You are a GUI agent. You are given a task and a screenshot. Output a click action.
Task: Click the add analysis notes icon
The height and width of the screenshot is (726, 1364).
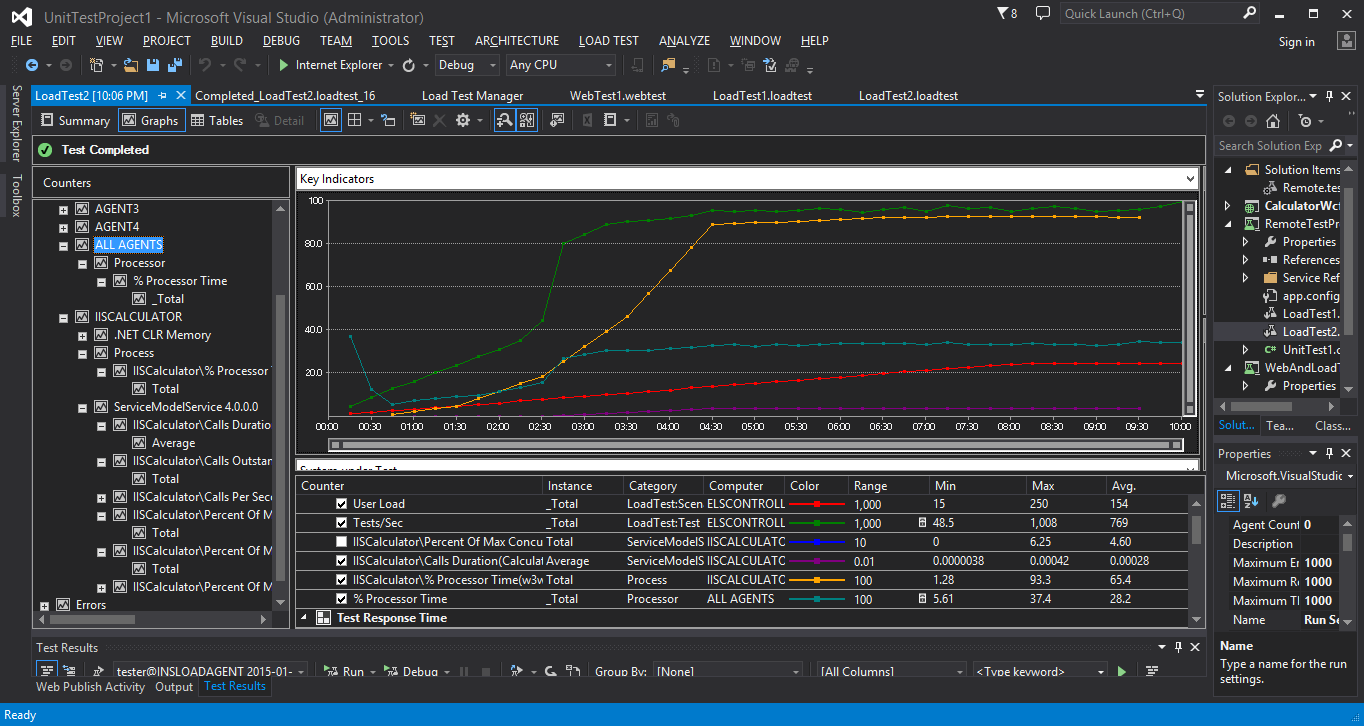coord(557,120)
